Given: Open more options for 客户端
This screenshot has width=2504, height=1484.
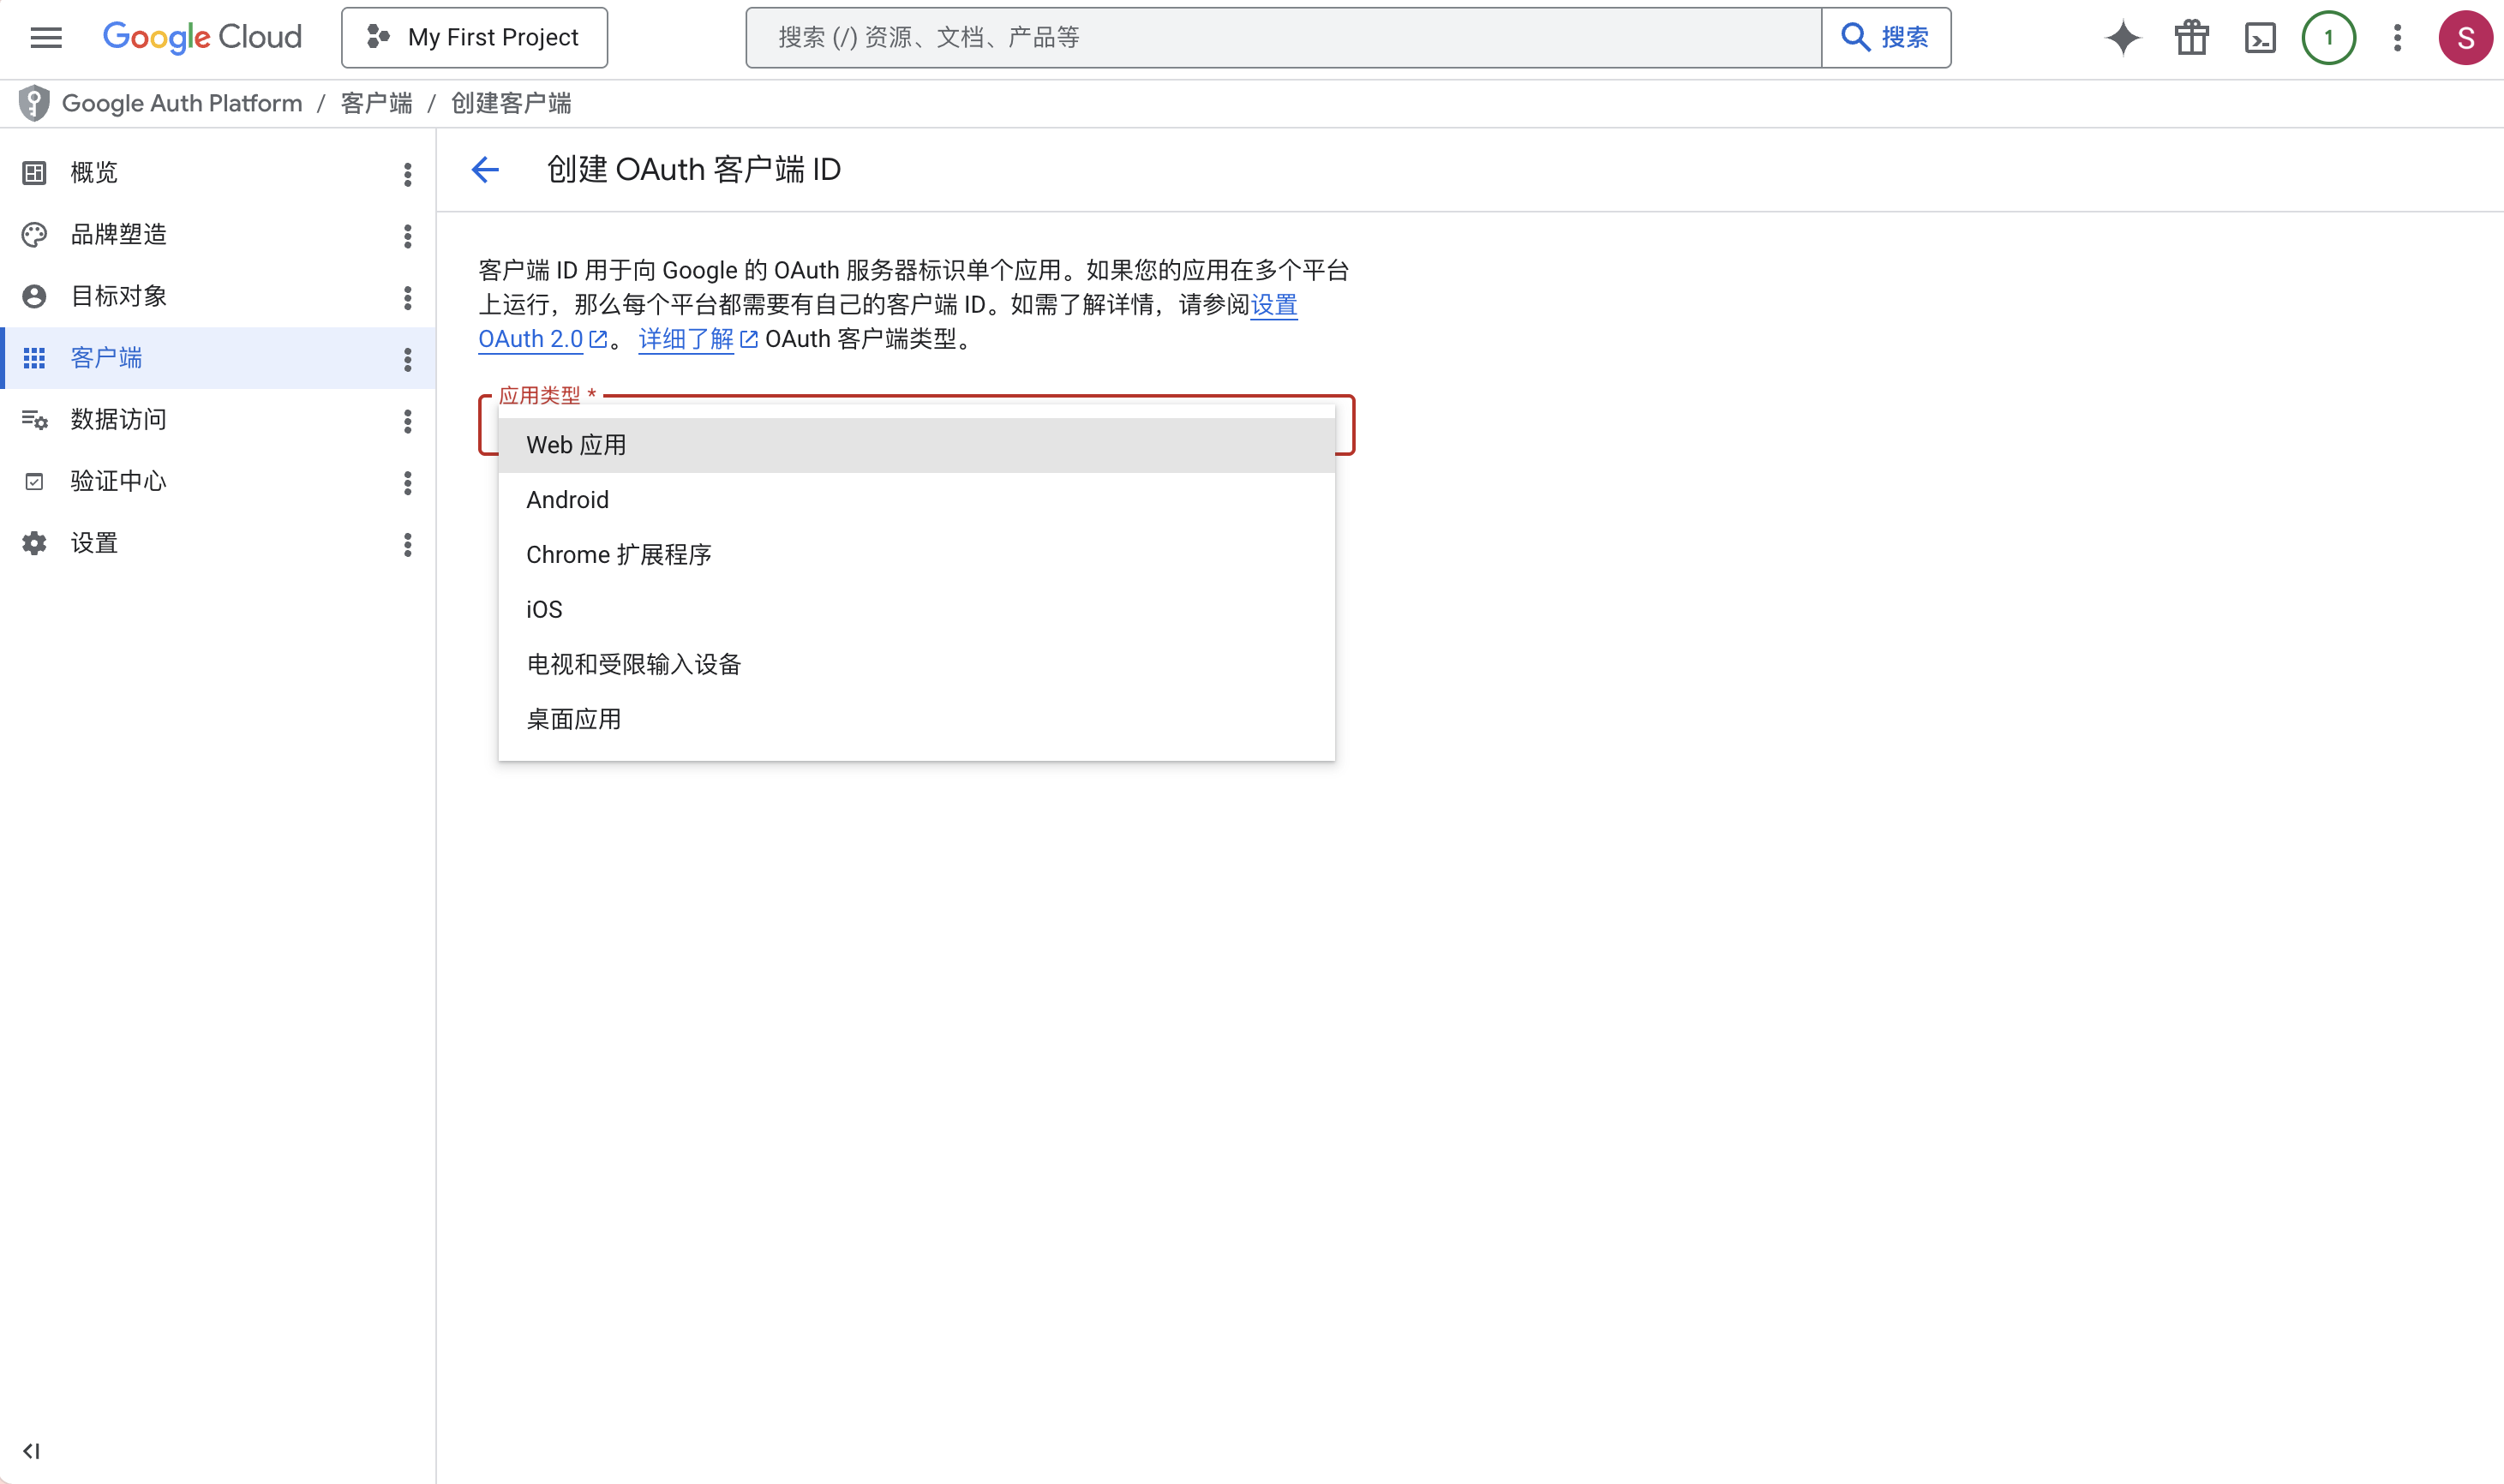Looking at the screenshot, I should 407,360.
